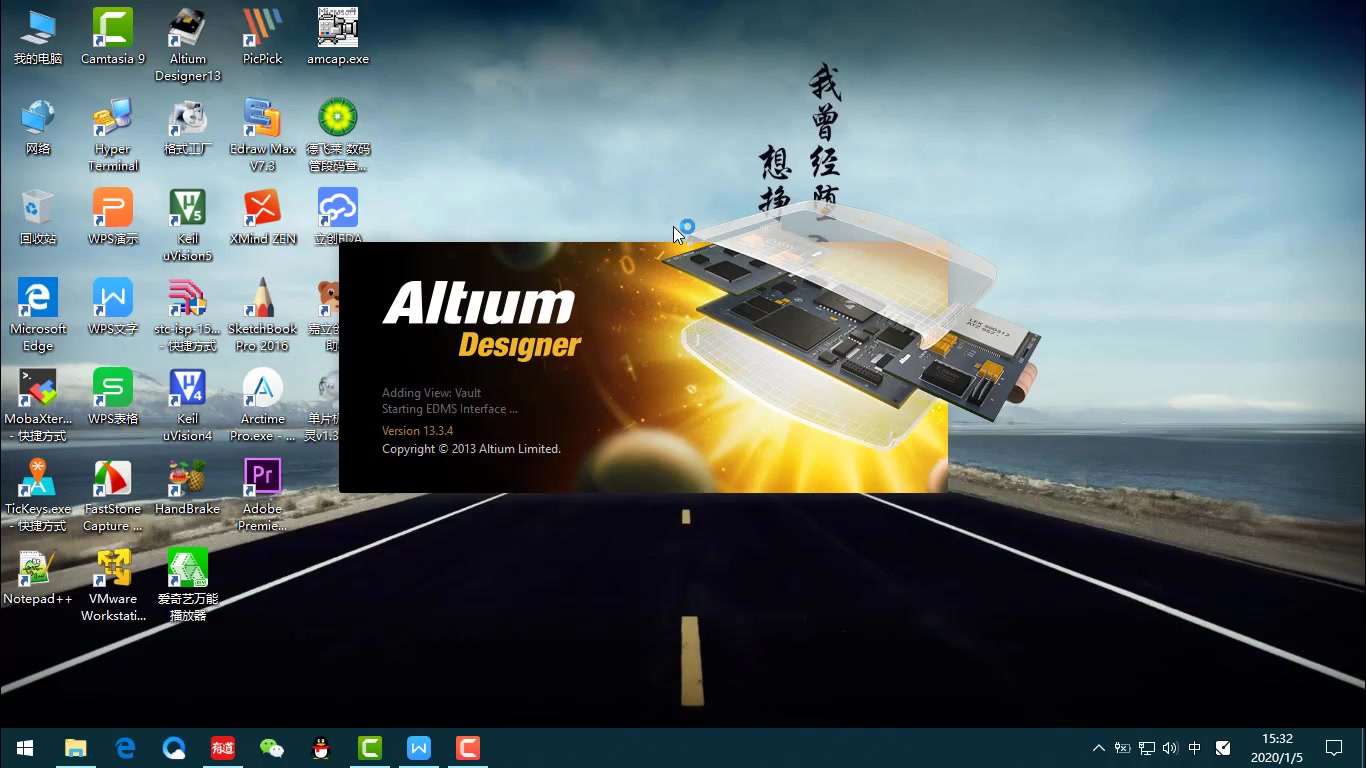The height and width of the screenshot is (768, 1366).
Task: Select Arctime Pro.exe shortcut
Action: (262, 405)
